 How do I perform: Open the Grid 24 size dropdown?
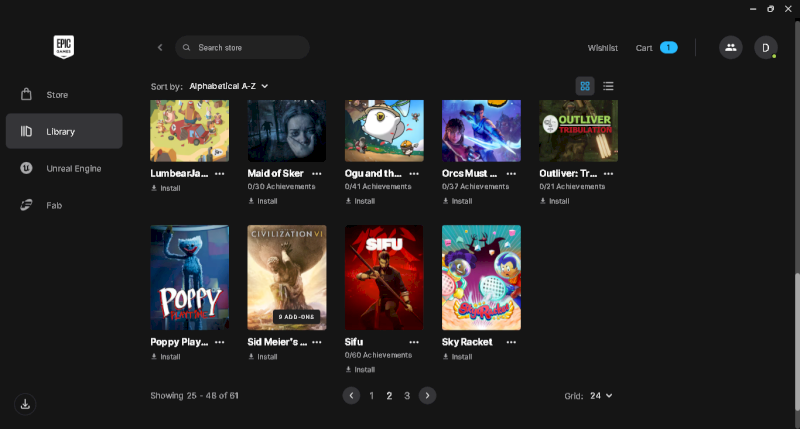(x=601, y=396)
